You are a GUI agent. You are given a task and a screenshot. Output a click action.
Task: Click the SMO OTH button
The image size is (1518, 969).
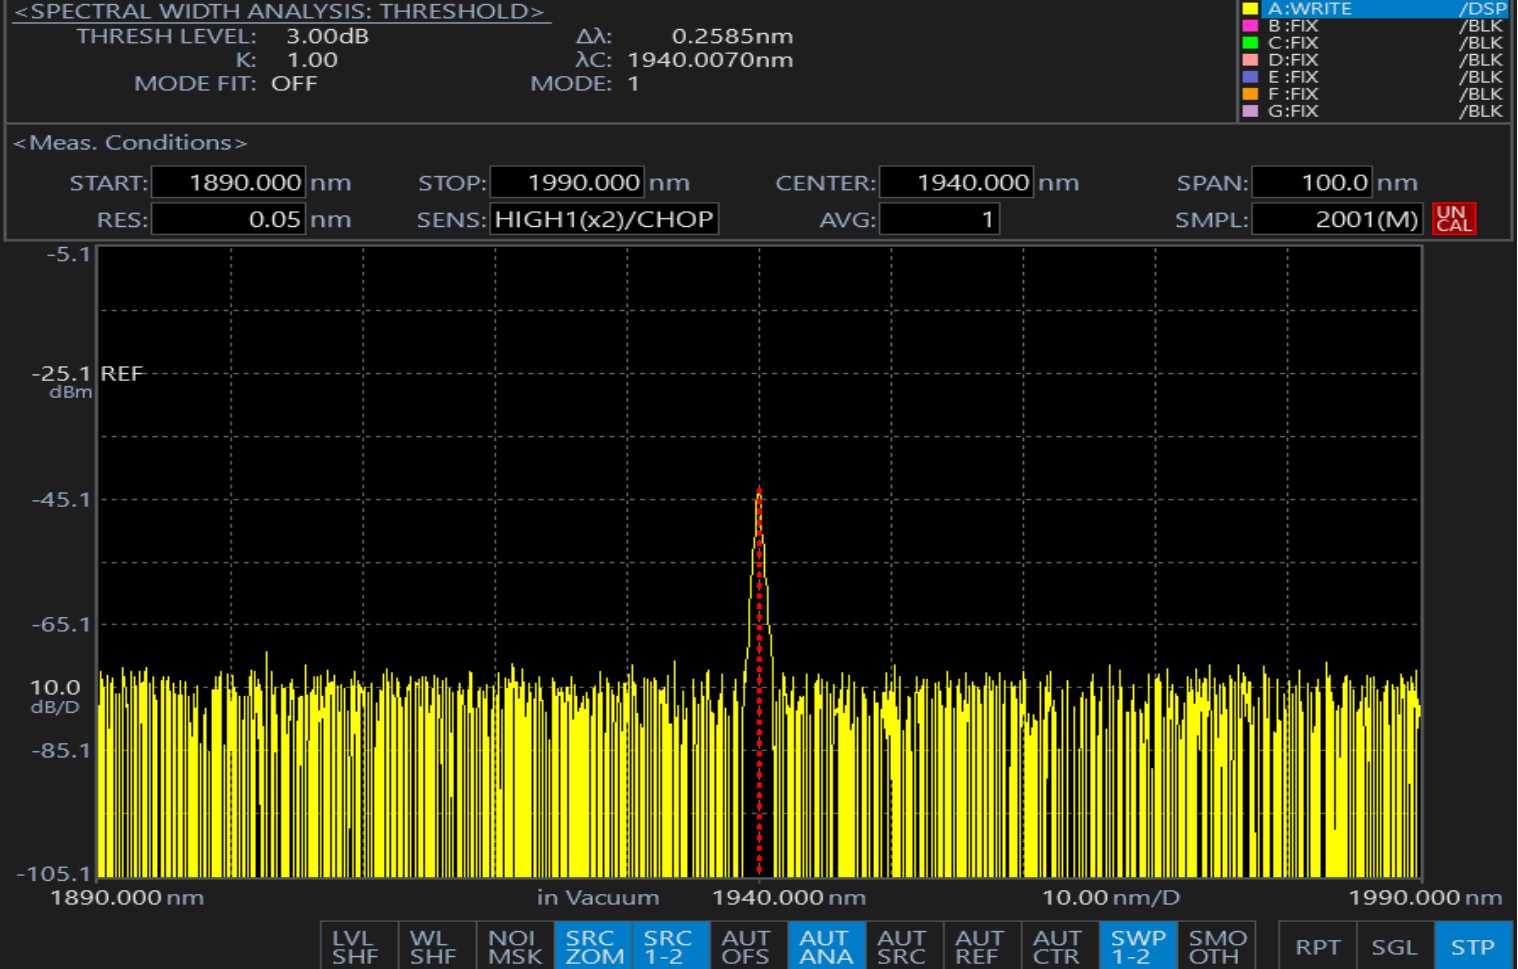click(1217, 946)
